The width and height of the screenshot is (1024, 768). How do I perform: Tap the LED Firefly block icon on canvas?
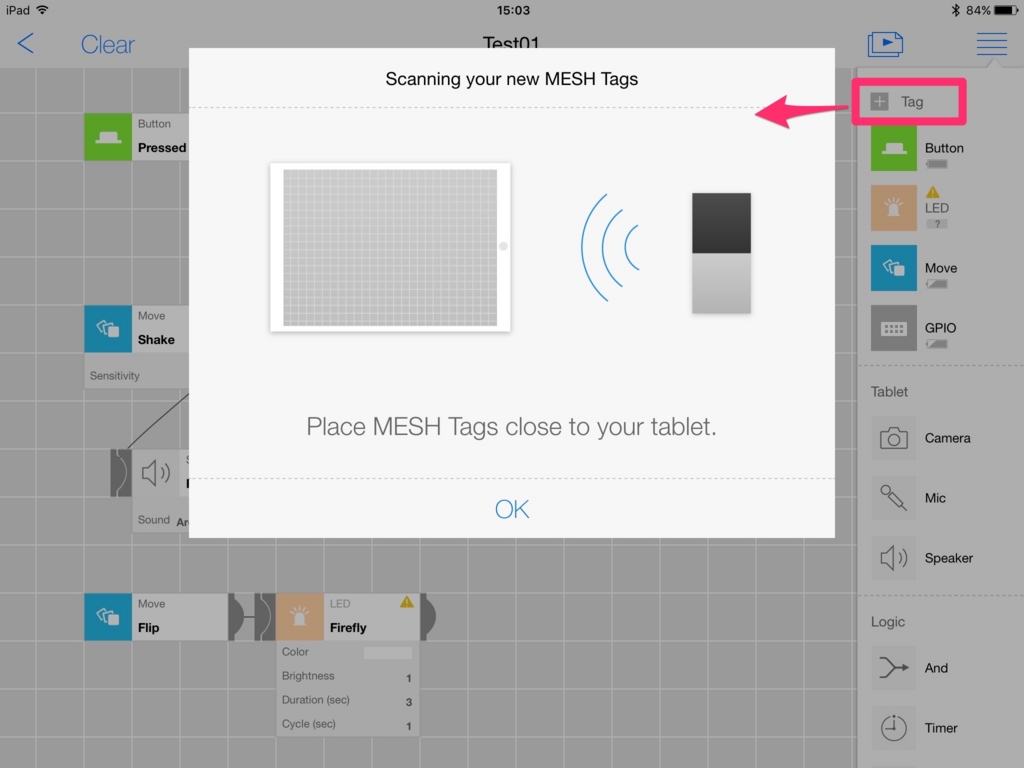[x=300, y=617]
